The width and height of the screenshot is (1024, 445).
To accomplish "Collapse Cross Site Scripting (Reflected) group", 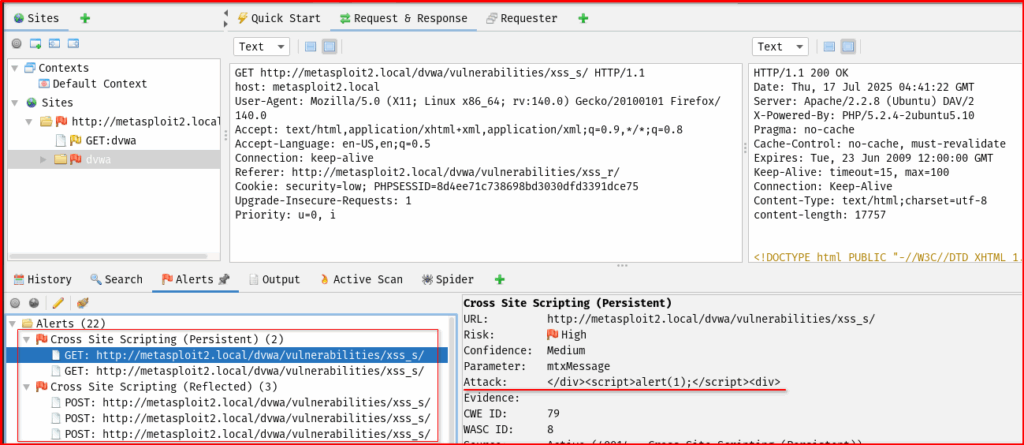I will pos(26,386).
